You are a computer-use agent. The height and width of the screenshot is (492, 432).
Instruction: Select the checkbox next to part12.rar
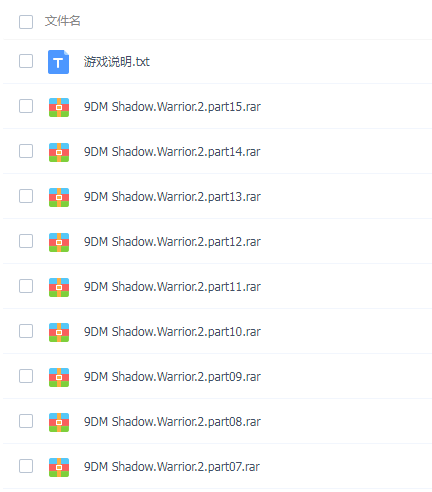coord(26,241)
